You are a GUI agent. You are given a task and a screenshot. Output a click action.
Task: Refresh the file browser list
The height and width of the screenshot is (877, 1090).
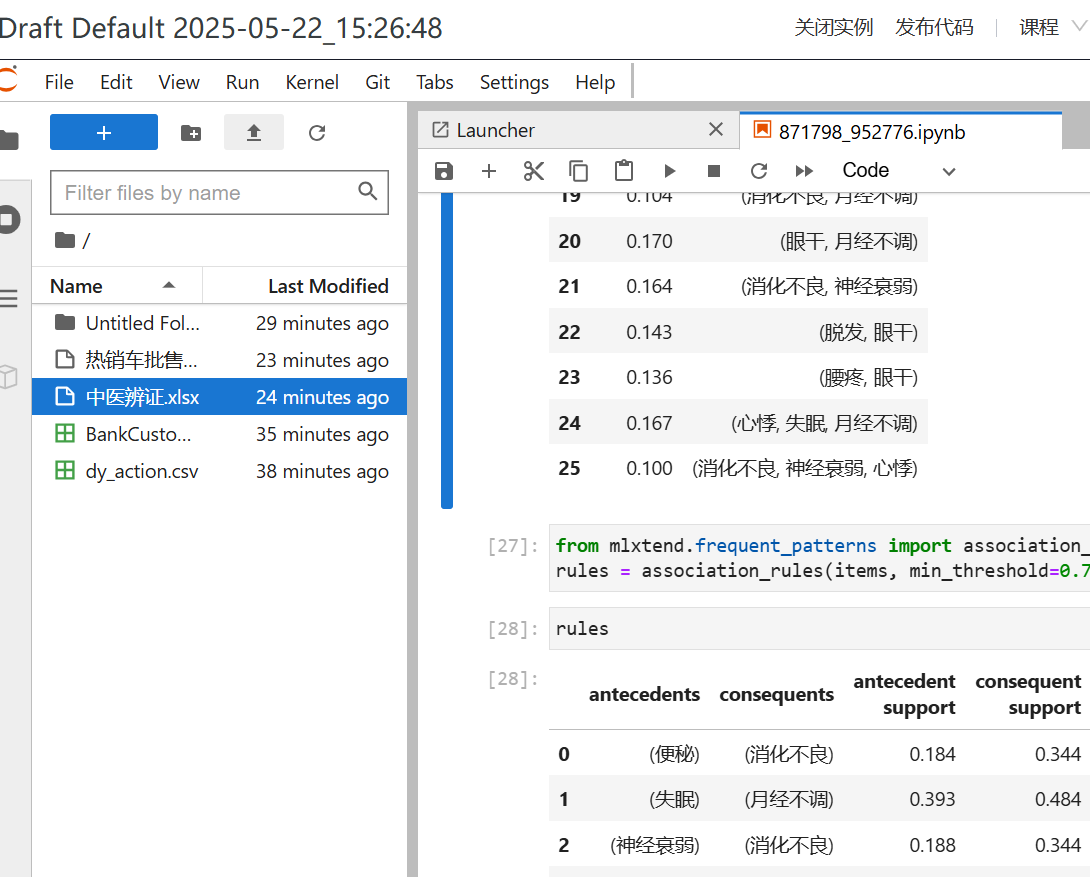pos(317,133)
